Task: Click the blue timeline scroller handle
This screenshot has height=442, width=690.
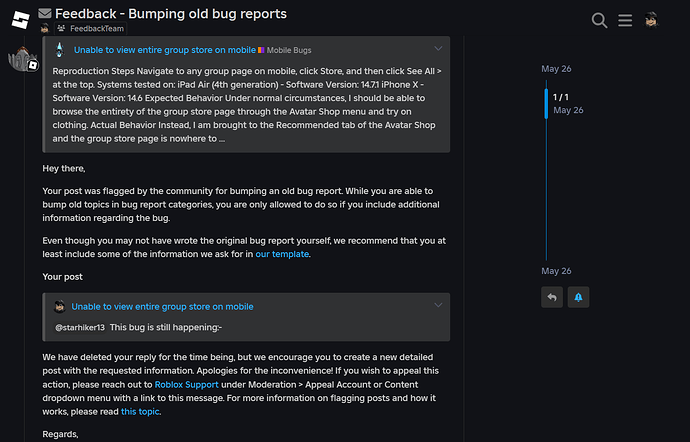Action: click(546, 103)
